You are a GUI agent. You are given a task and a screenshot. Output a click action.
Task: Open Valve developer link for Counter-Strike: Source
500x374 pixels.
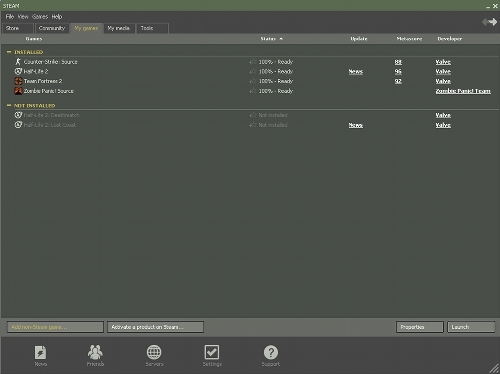point(443,62)
